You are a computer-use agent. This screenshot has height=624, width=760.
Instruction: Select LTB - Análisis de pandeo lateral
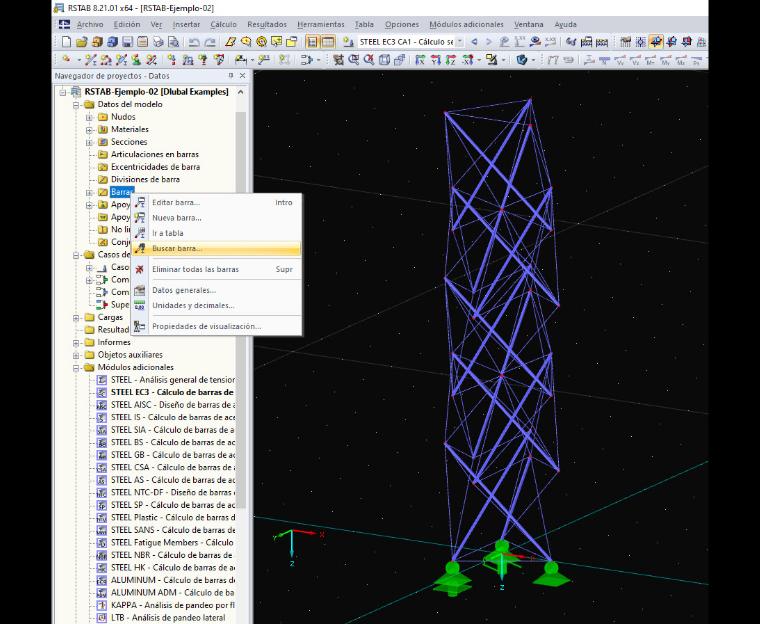click(168, 618)
